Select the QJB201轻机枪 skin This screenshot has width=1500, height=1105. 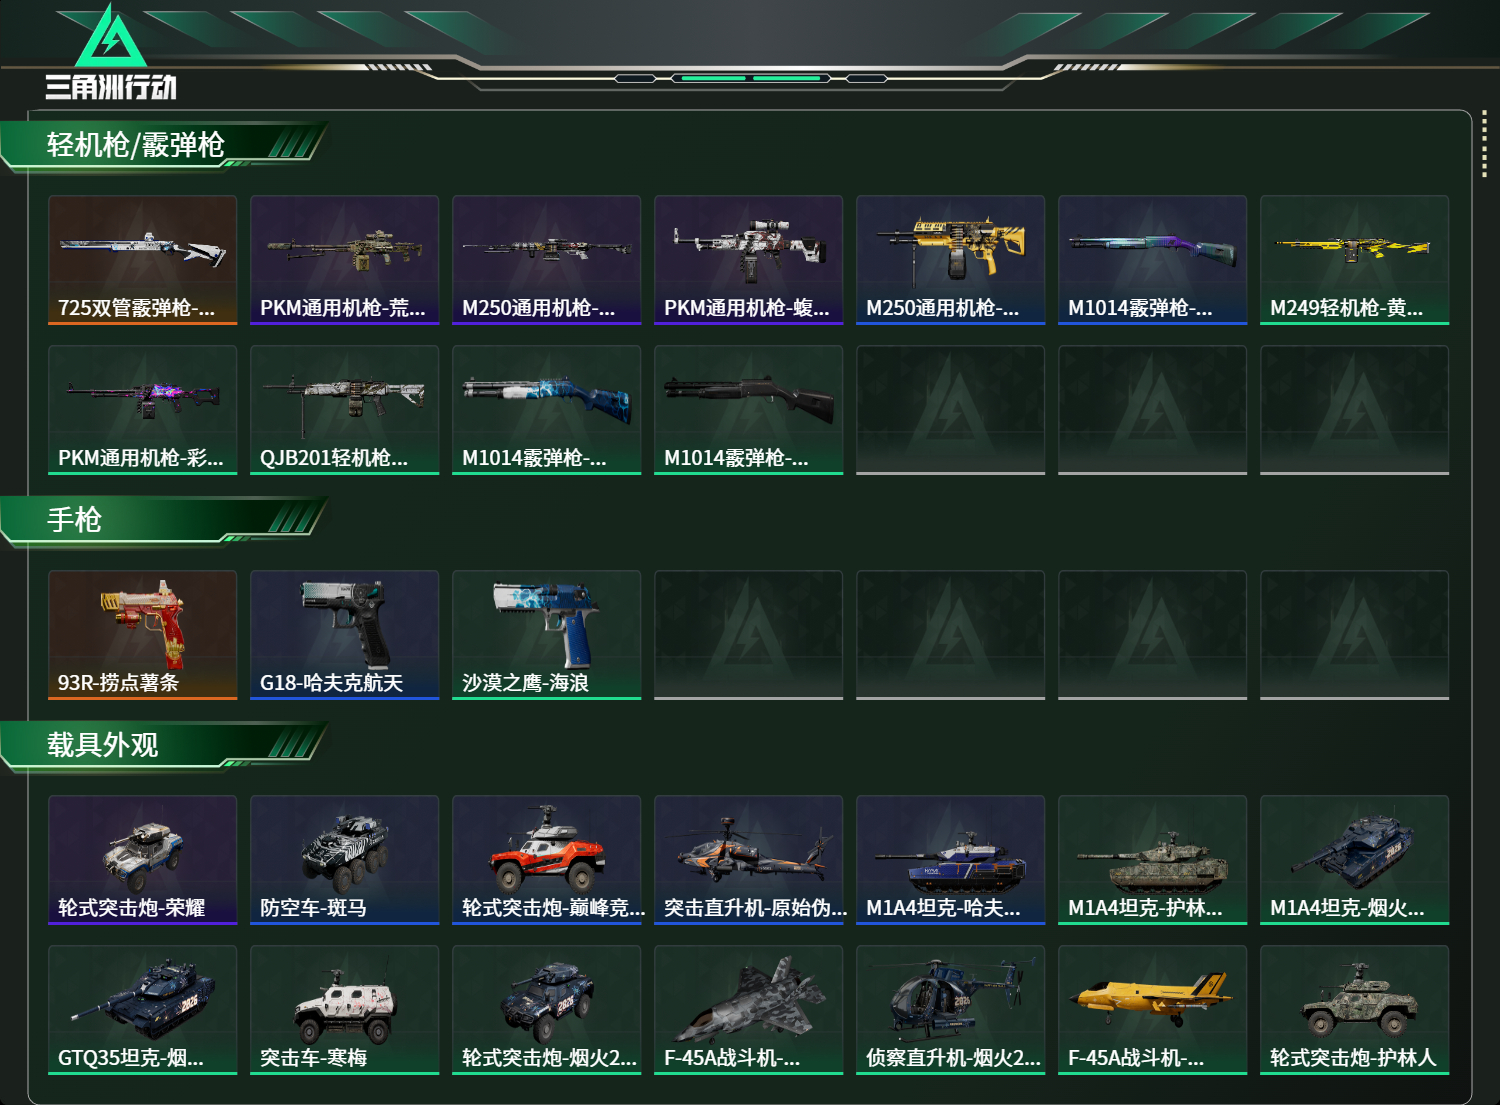(345, 410)
